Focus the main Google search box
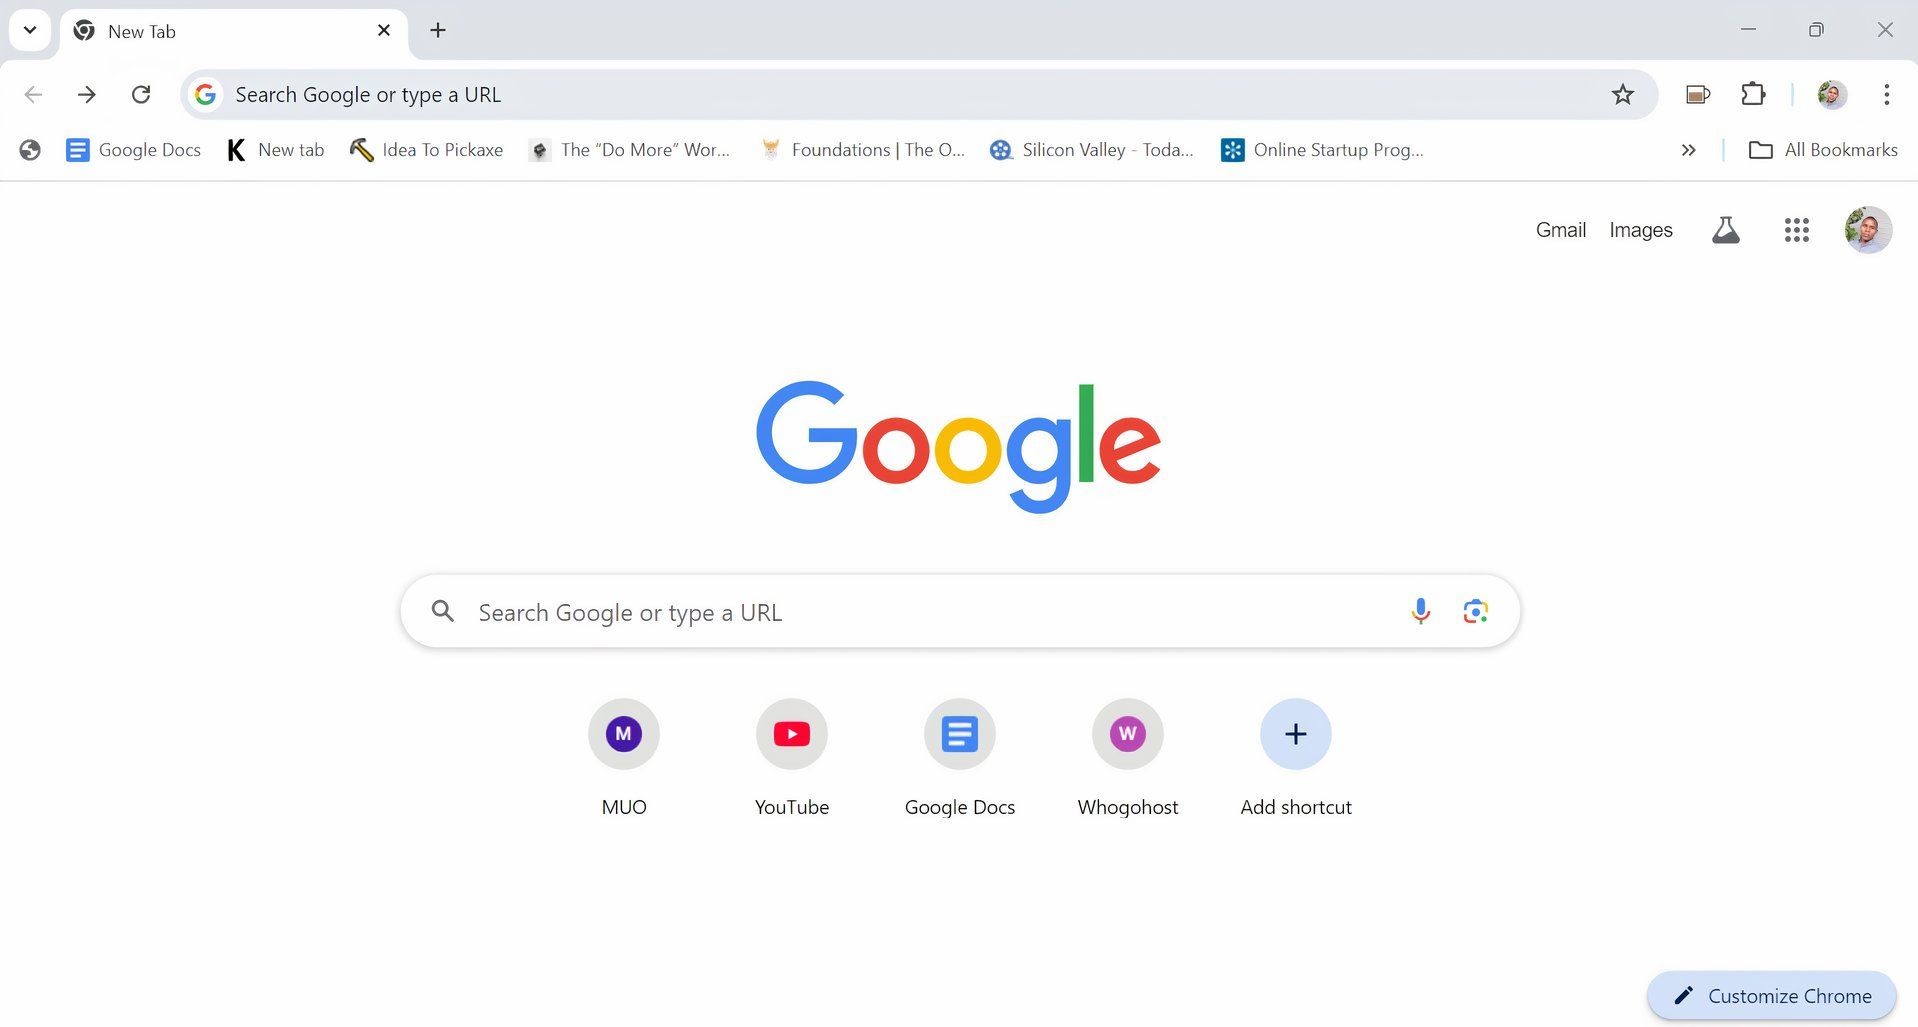The height and width of the screenshot is (1027, 1918). [960, 611]
